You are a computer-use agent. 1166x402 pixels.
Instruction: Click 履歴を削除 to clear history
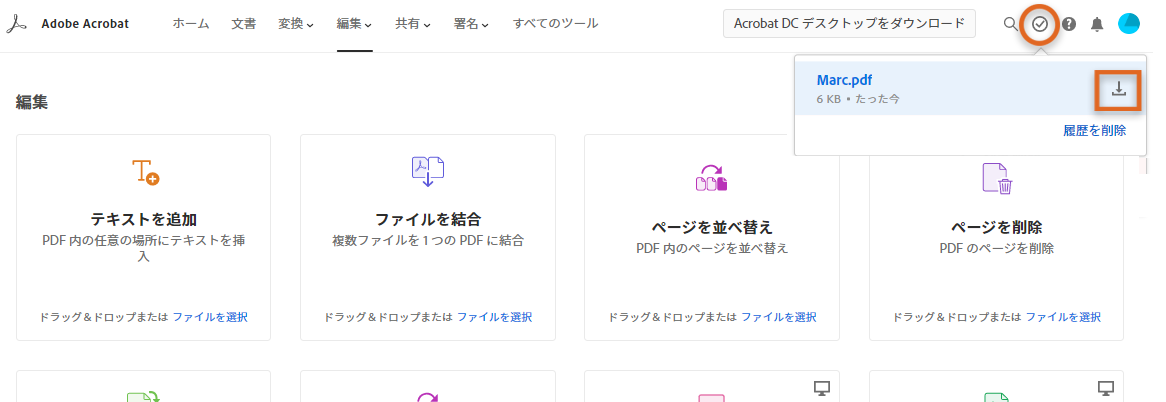click(1095, 131)
